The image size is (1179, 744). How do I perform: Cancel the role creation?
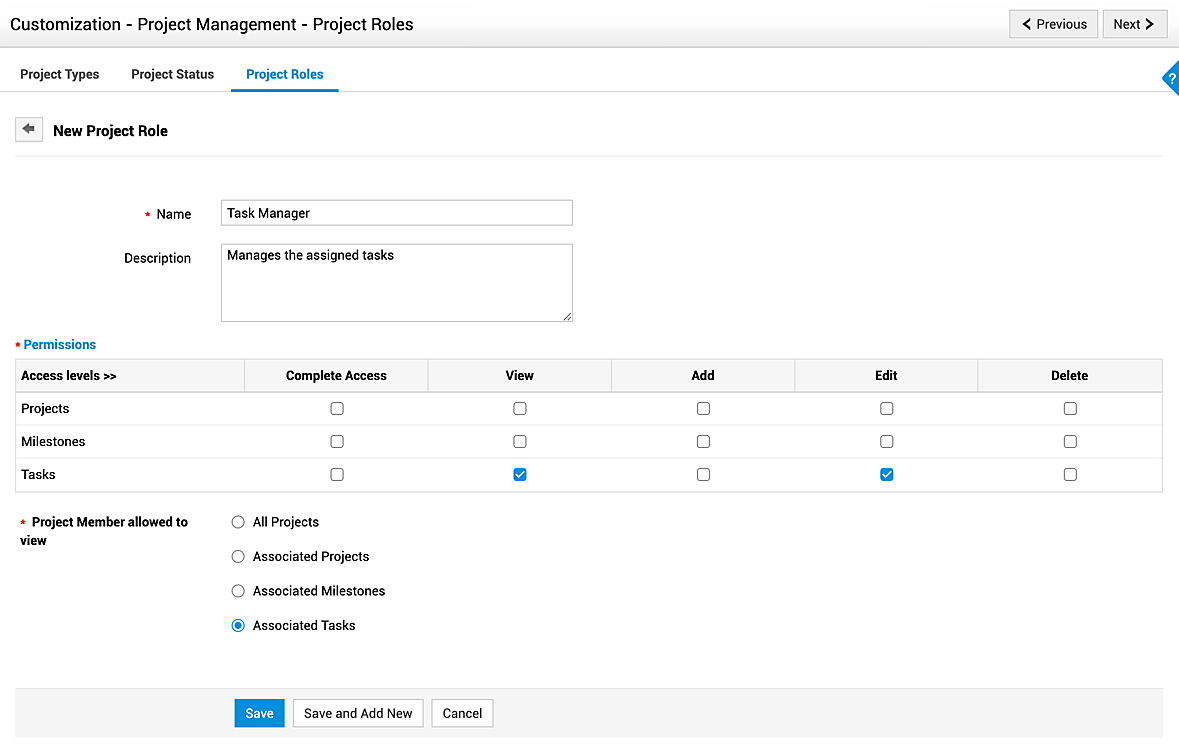(462, 713)
